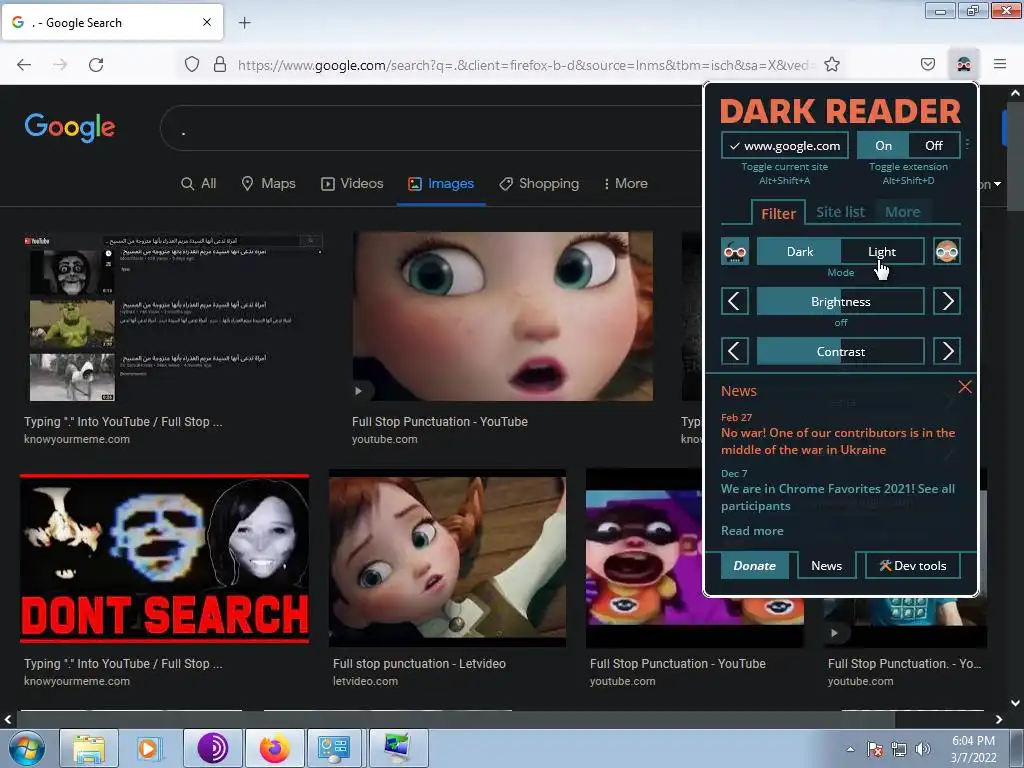Viewport: 1024px width, 768px height.
Task: Open the Firefox hamburger menu
Action: (1000, 64)
